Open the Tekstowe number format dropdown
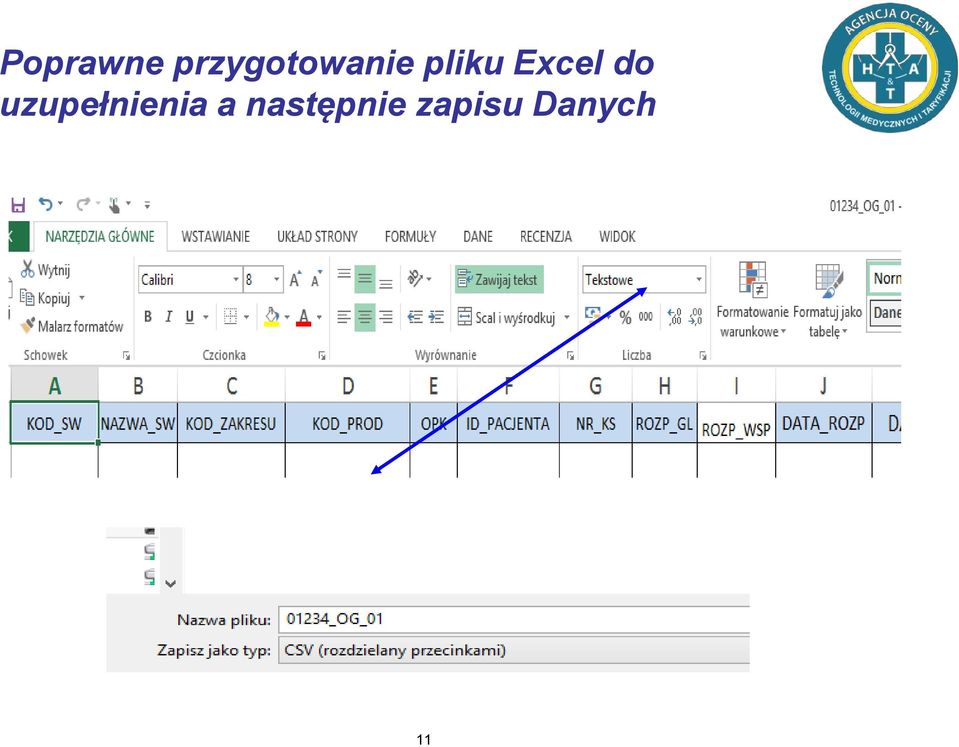 (698, 280)
